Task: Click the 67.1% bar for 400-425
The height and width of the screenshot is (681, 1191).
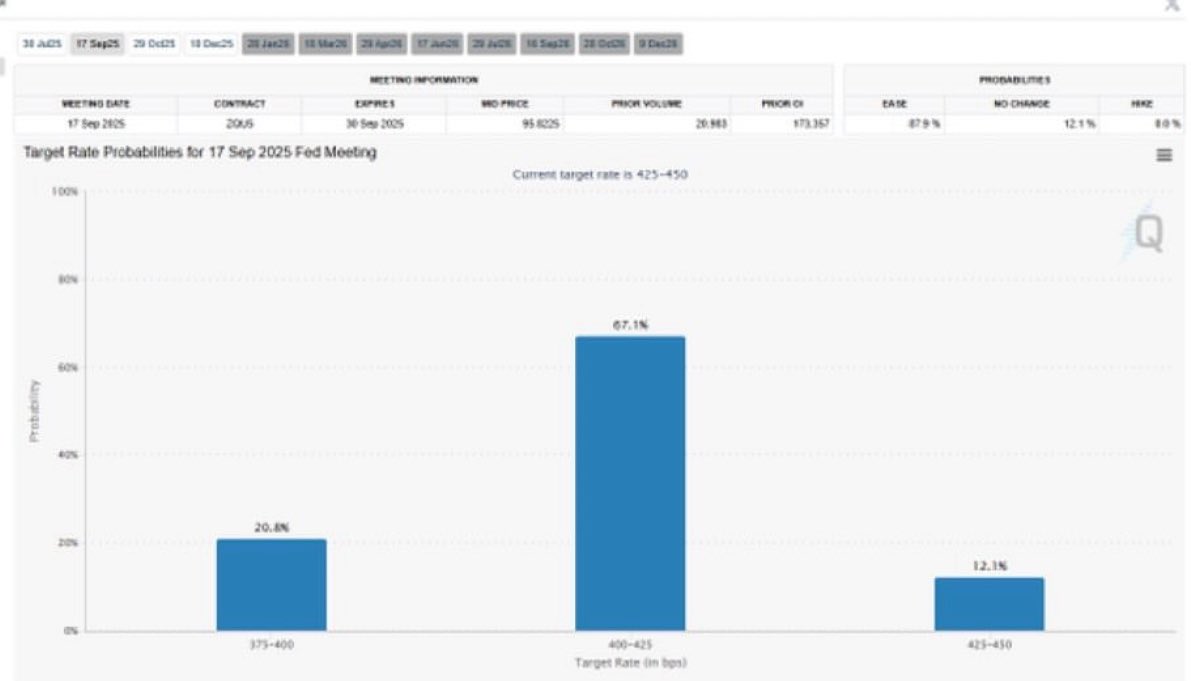Action: pyautogui.click(x=630, y=483)
